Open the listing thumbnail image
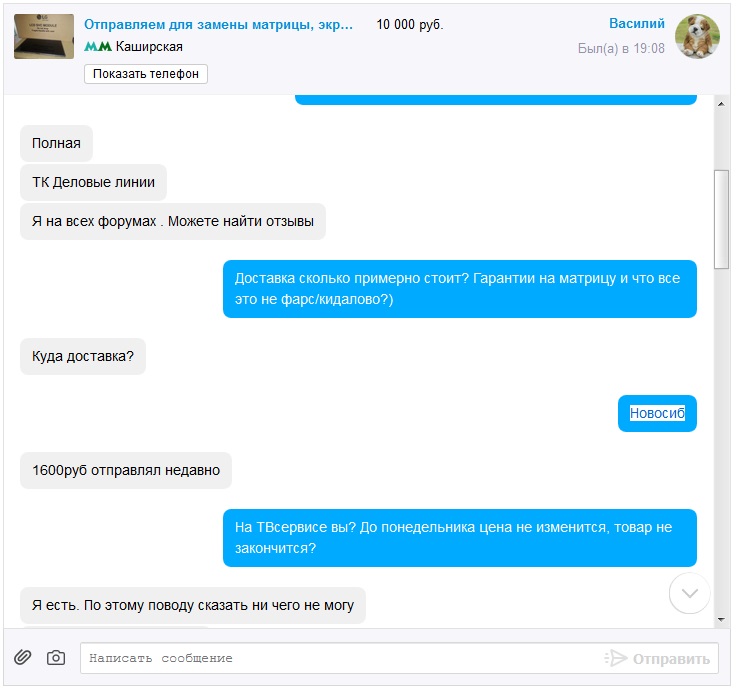Viewport: 736px width, 690px height. (44, 36)
